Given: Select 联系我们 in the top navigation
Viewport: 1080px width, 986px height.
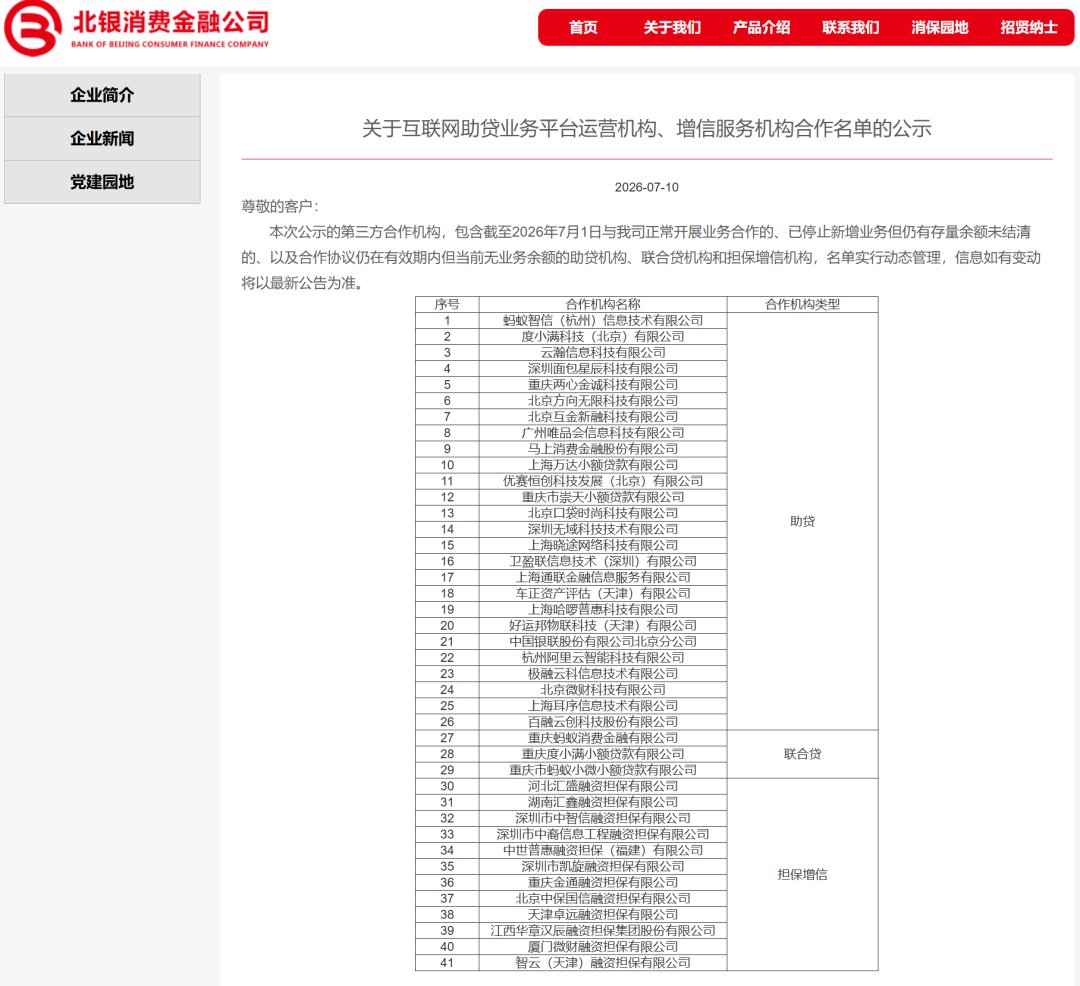Looking at the screenshot, I should point(851,28).
